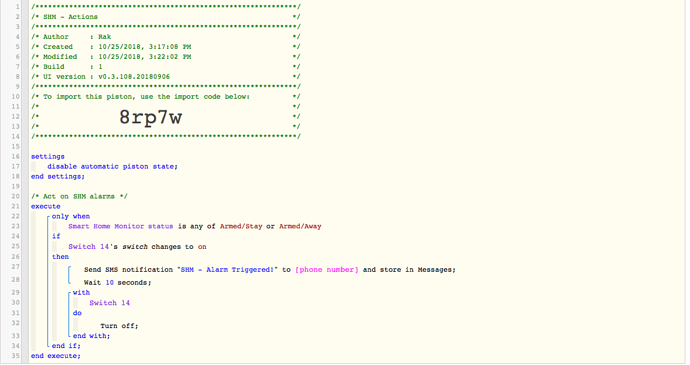The height and width of the screenshot is (365, 690).
Task: Click the author name Rak
Action: click(x=104, y=37)
